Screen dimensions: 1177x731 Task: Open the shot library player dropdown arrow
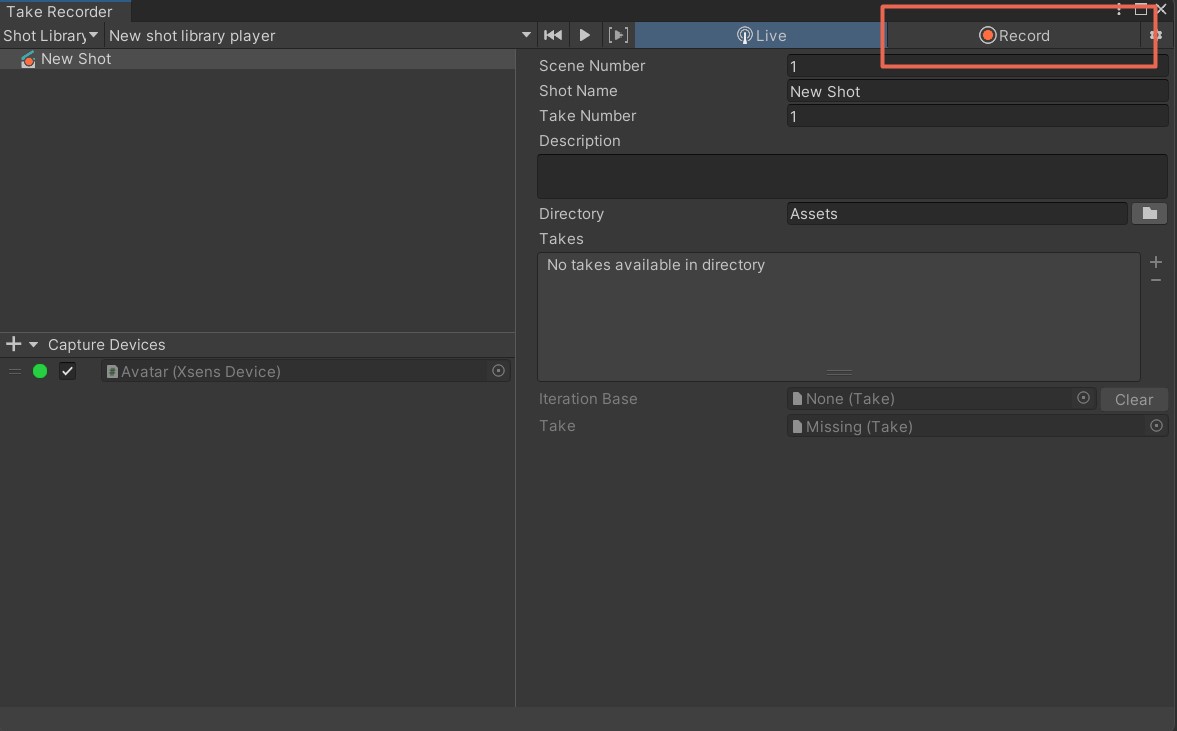pyautogui.click(x=526, y=34)
